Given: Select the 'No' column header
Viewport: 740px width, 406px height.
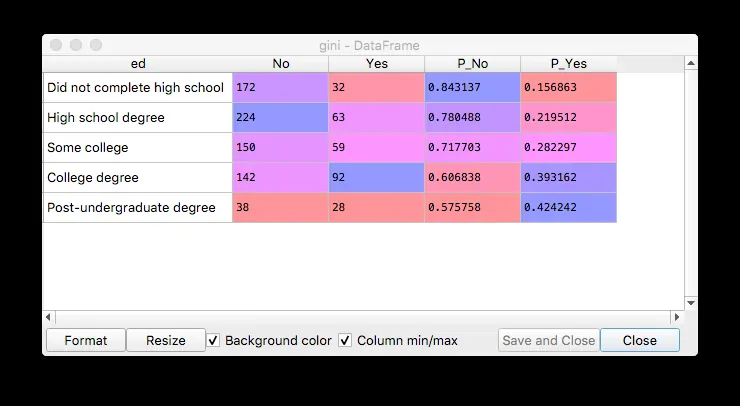Looking at the screenshot, I should click(x=281, y=64).
